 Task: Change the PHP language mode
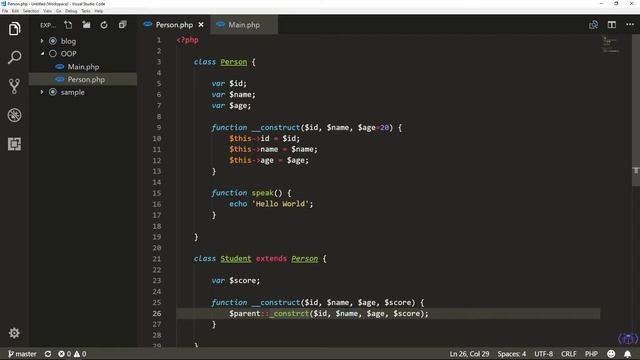pyautogui.click(x=591, y=354)
